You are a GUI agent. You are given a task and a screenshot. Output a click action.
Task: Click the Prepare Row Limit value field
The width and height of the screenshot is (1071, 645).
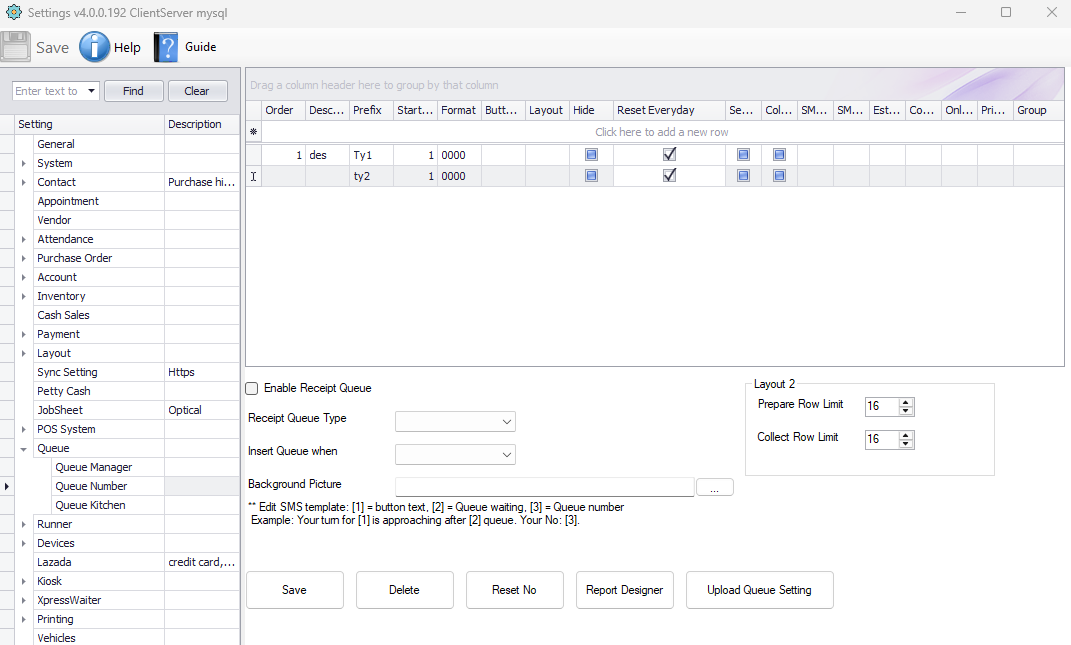click(882, 407)
